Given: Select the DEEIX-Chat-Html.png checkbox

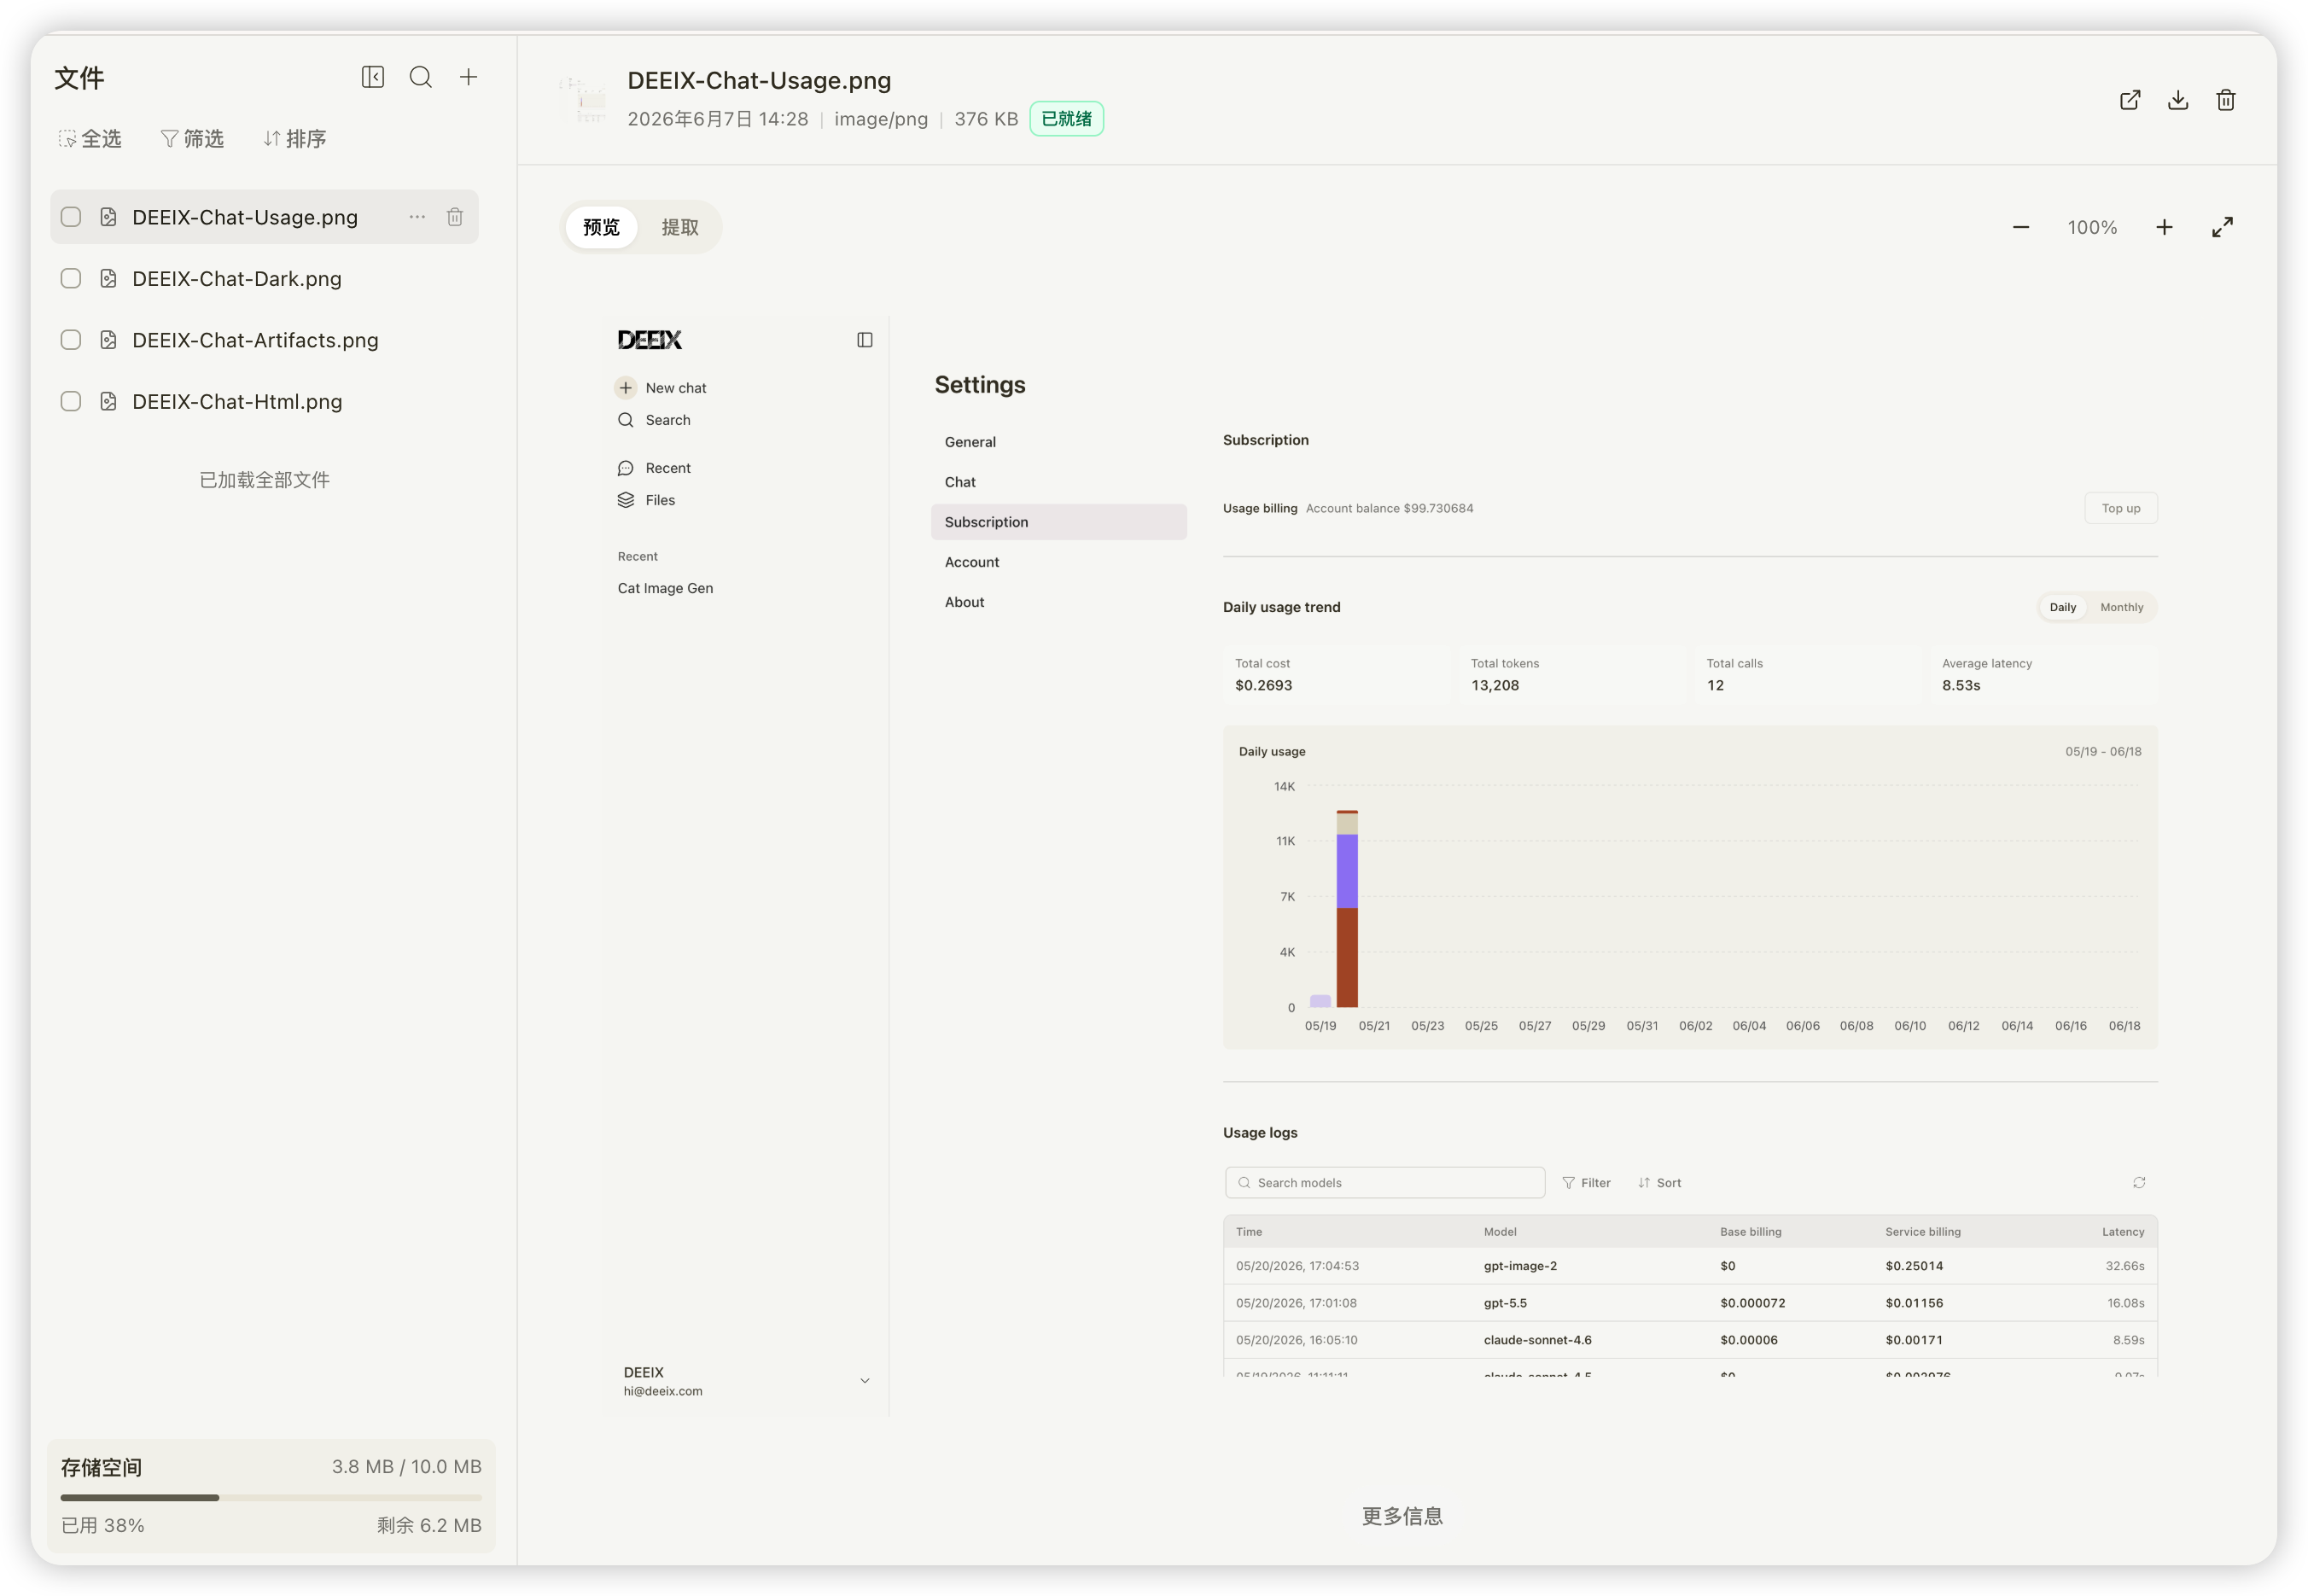Looking at the screenshot, I should pyautogui.click(x=71, y=401).
